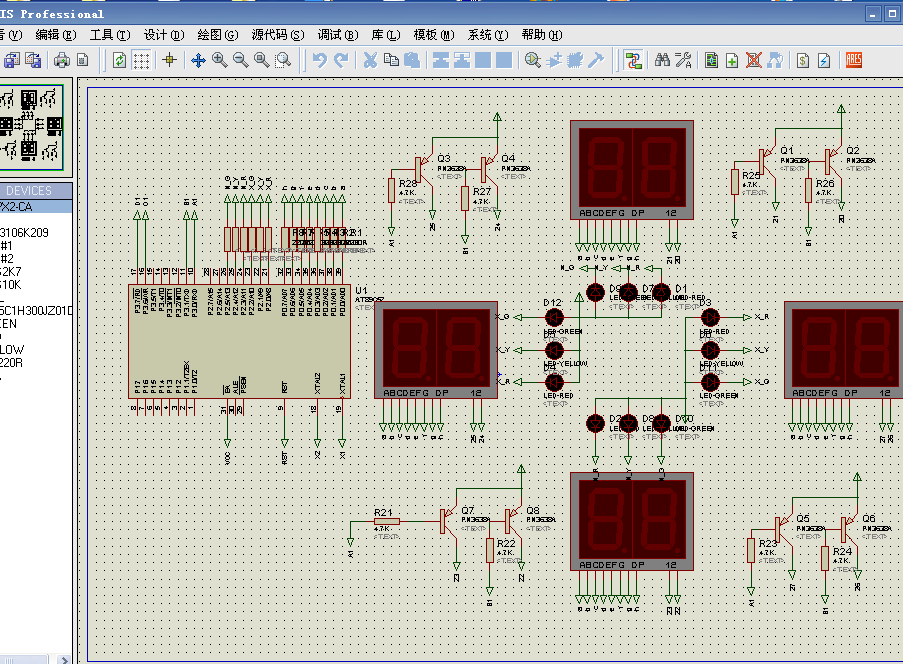Click the zoom out magnifier icon

[240, 60]
